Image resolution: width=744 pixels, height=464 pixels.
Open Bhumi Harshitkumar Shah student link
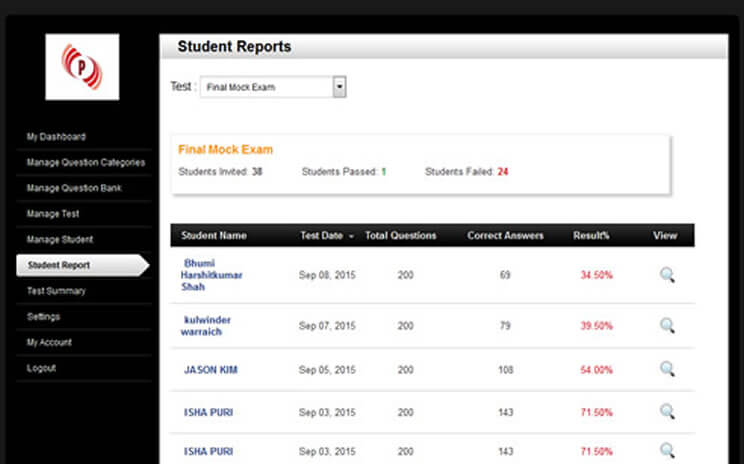(211, 275)
